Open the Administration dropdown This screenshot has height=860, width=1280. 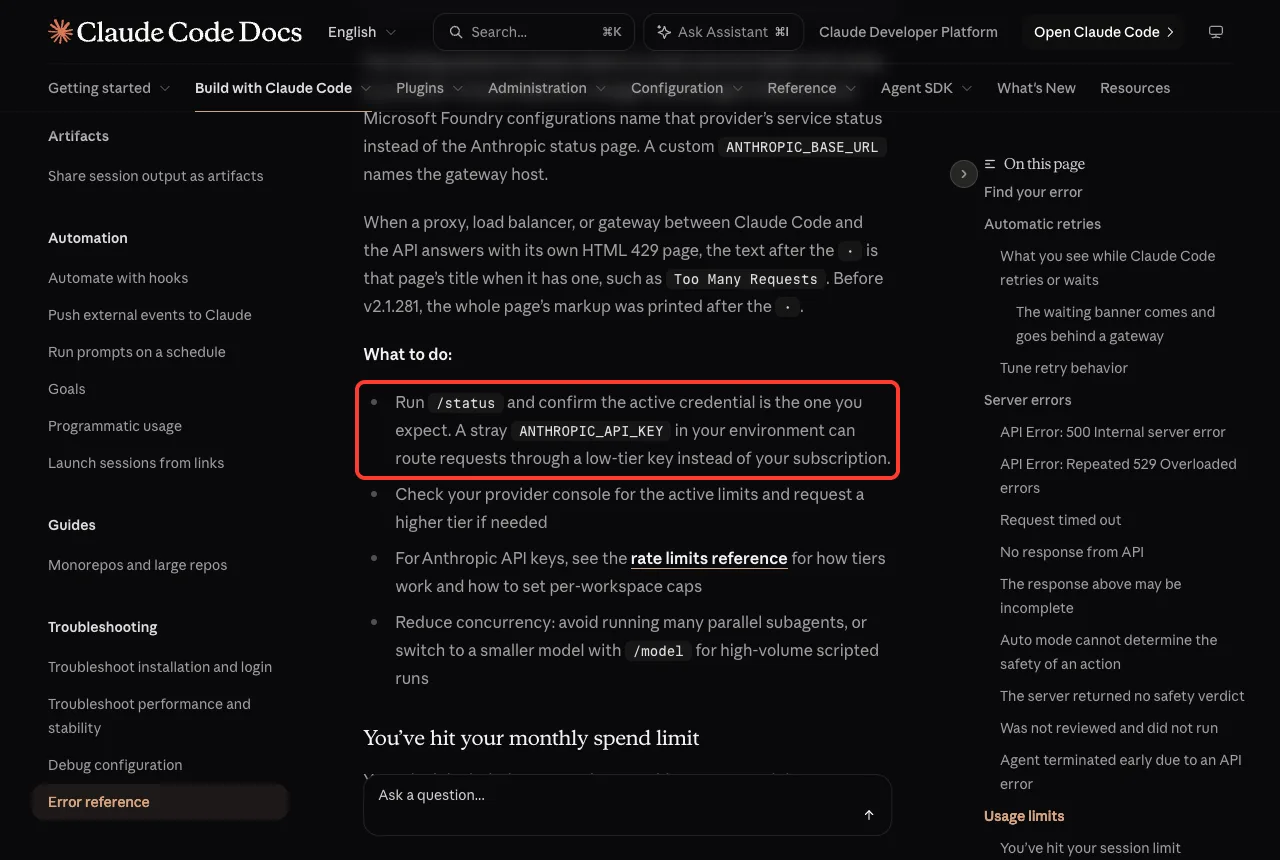coord(547,88)
